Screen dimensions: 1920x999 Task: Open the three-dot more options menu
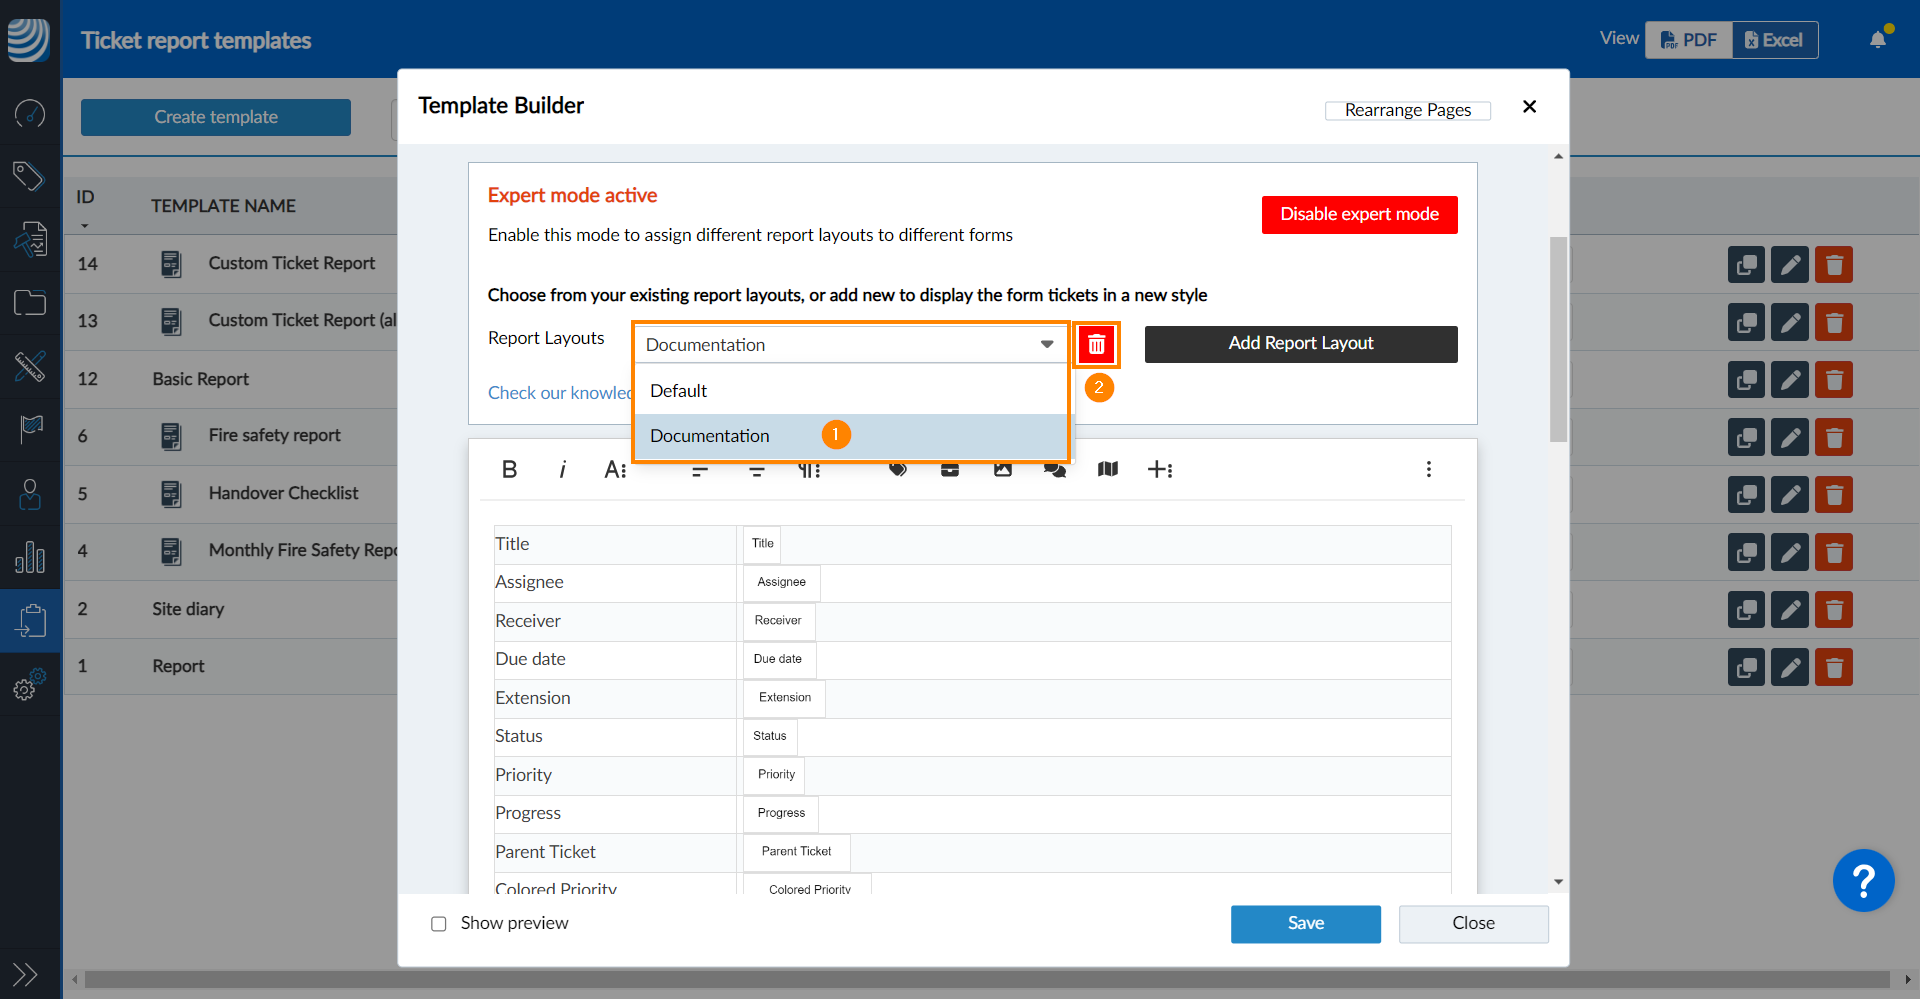coord(1428,469)
